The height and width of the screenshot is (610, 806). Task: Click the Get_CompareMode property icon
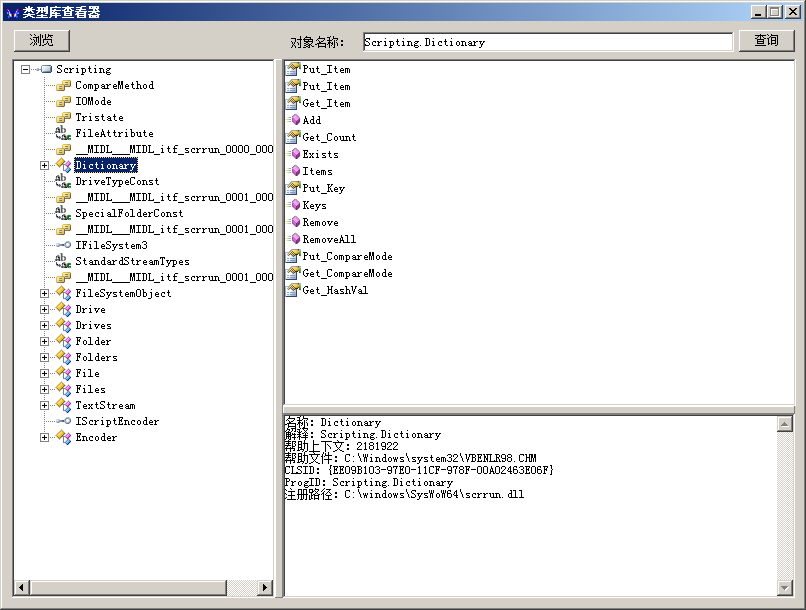(x=293, y=273)
